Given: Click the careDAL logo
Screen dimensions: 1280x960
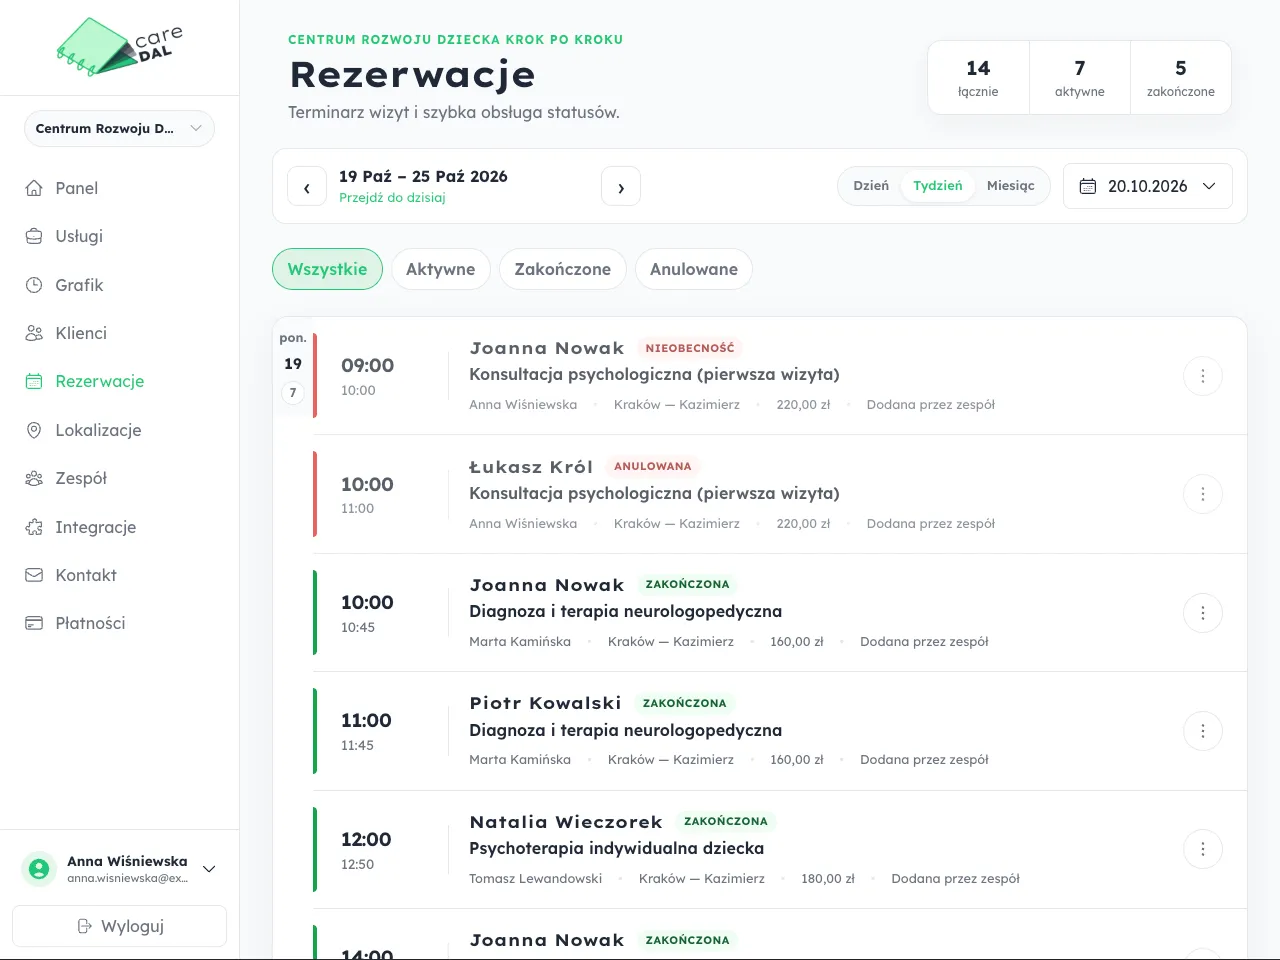Looking at the screenshot, I should point(120,47).
